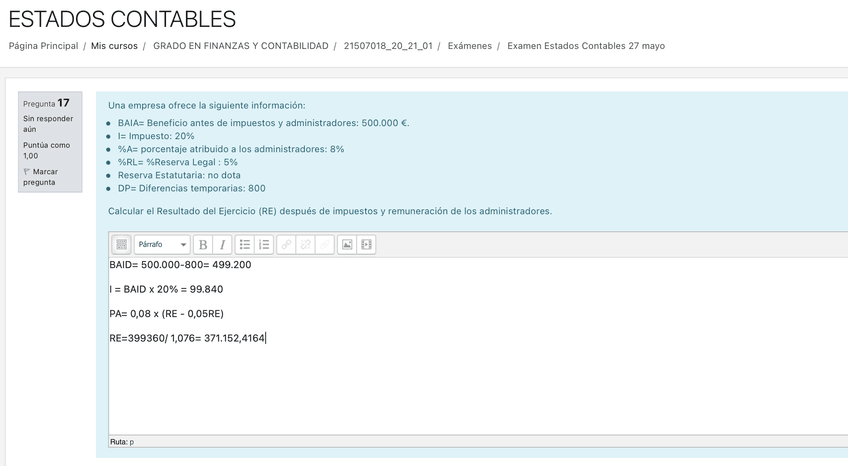
Task: Open the Párrafo paragraph style dropdown
Action: click(x=162, y=244)
